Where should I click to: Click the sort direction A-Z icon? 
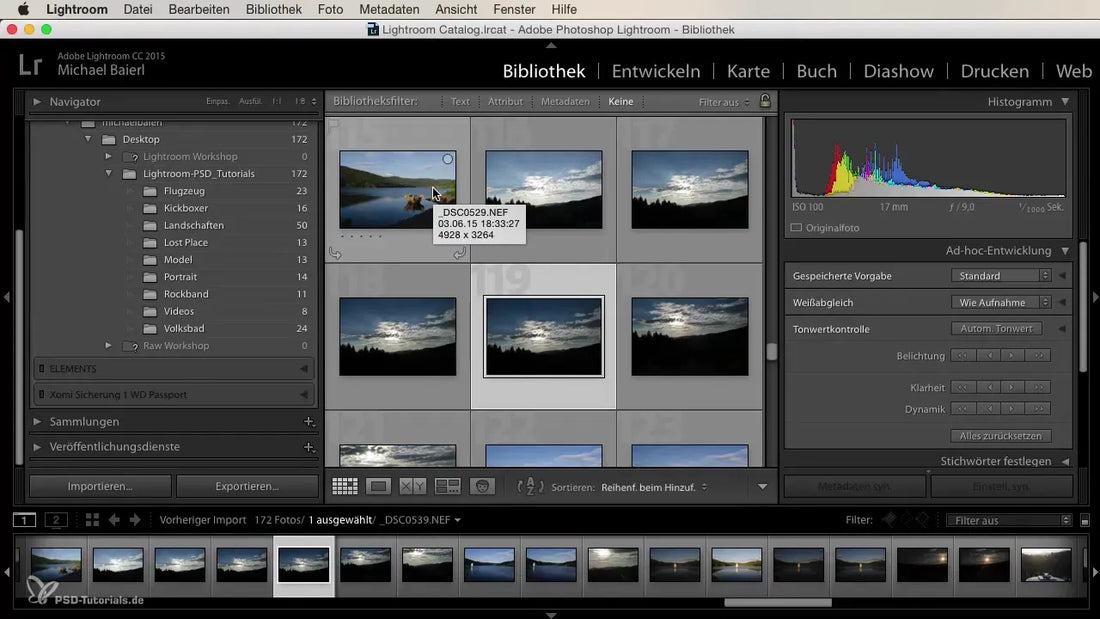528,486
